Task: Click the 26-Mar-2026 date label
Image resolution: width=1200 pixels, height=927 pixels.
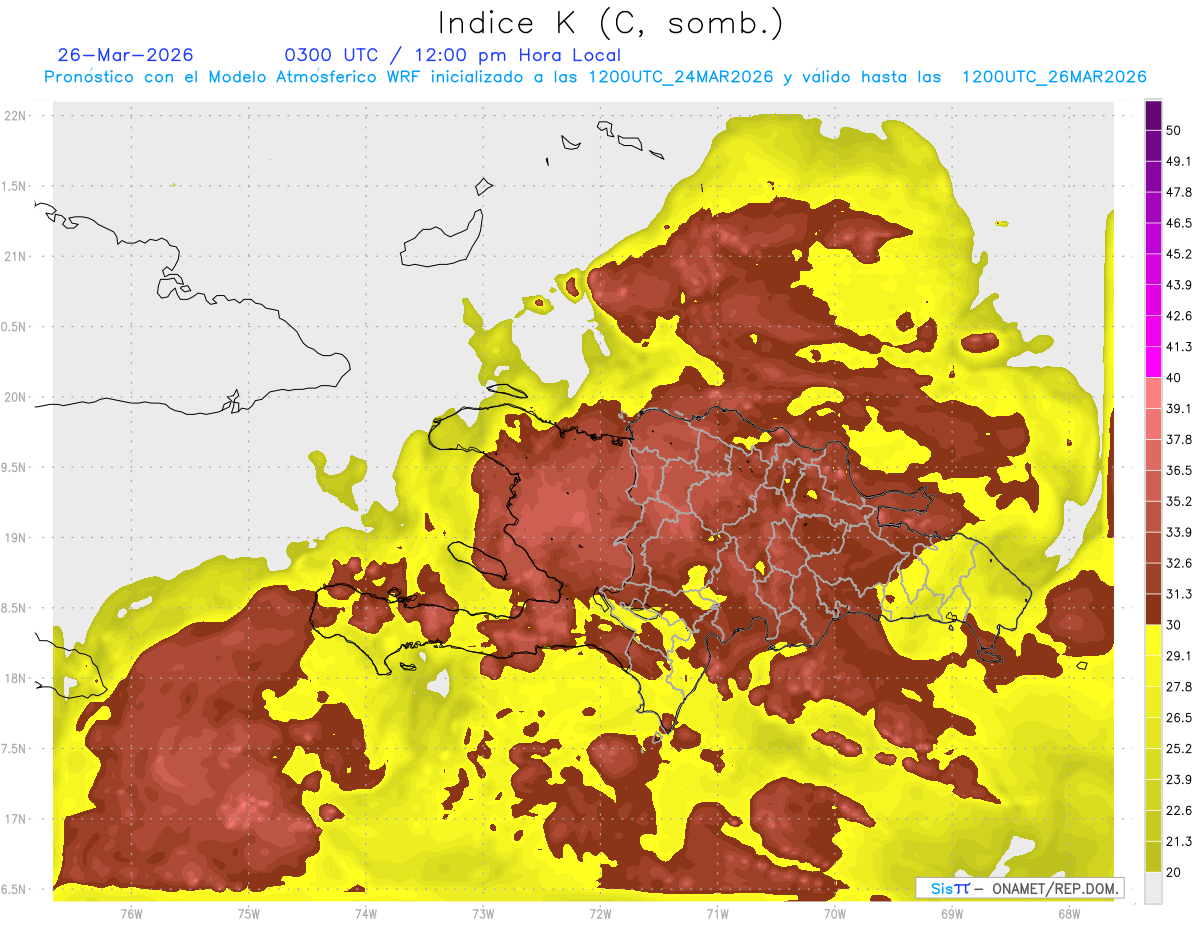Action: 126,55
